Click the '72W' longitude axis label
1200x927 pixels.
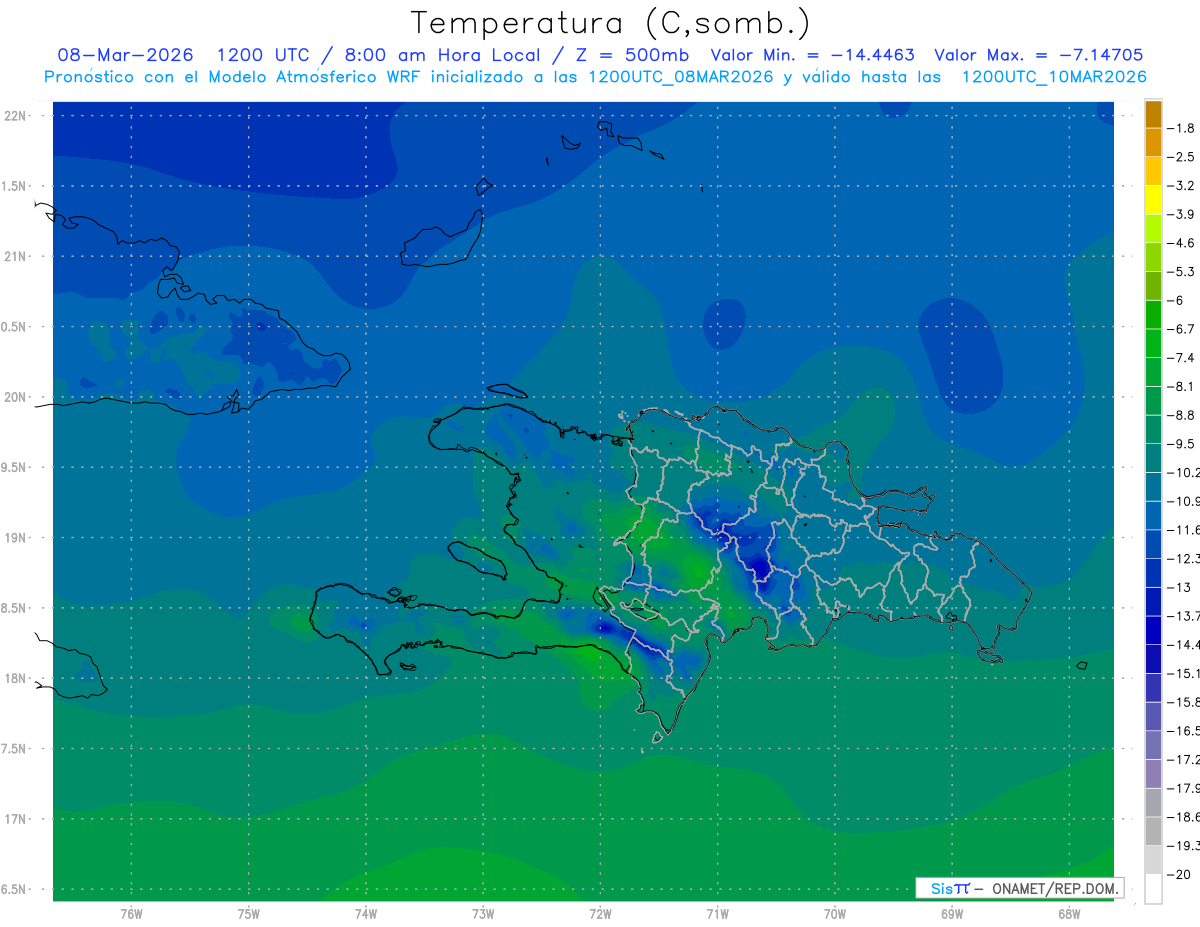(x=600, y=914)
